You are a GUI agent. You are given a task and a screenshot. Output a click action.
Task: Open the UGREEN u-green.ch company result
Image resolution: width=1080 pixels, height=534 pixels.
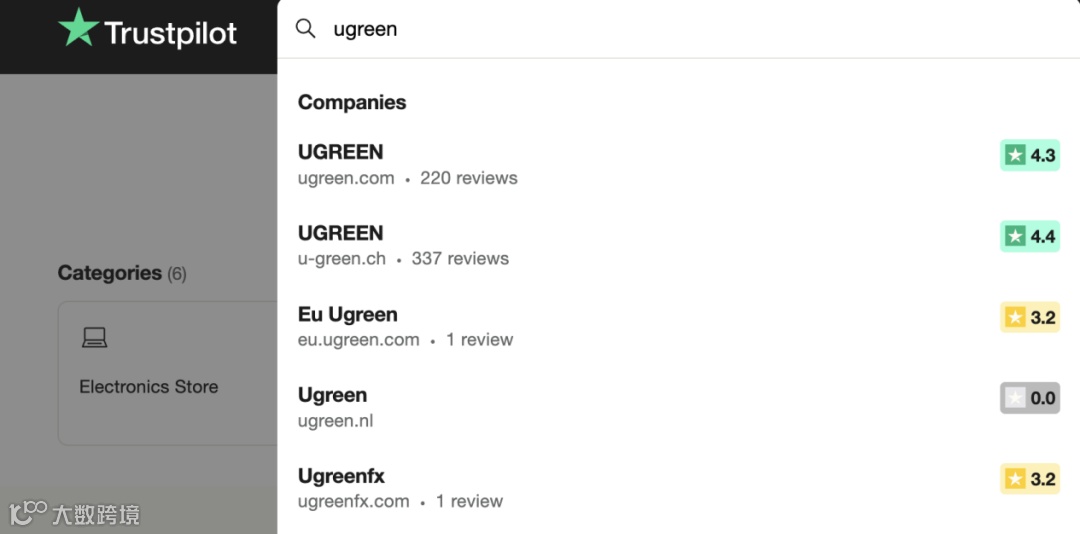point(678,245)
